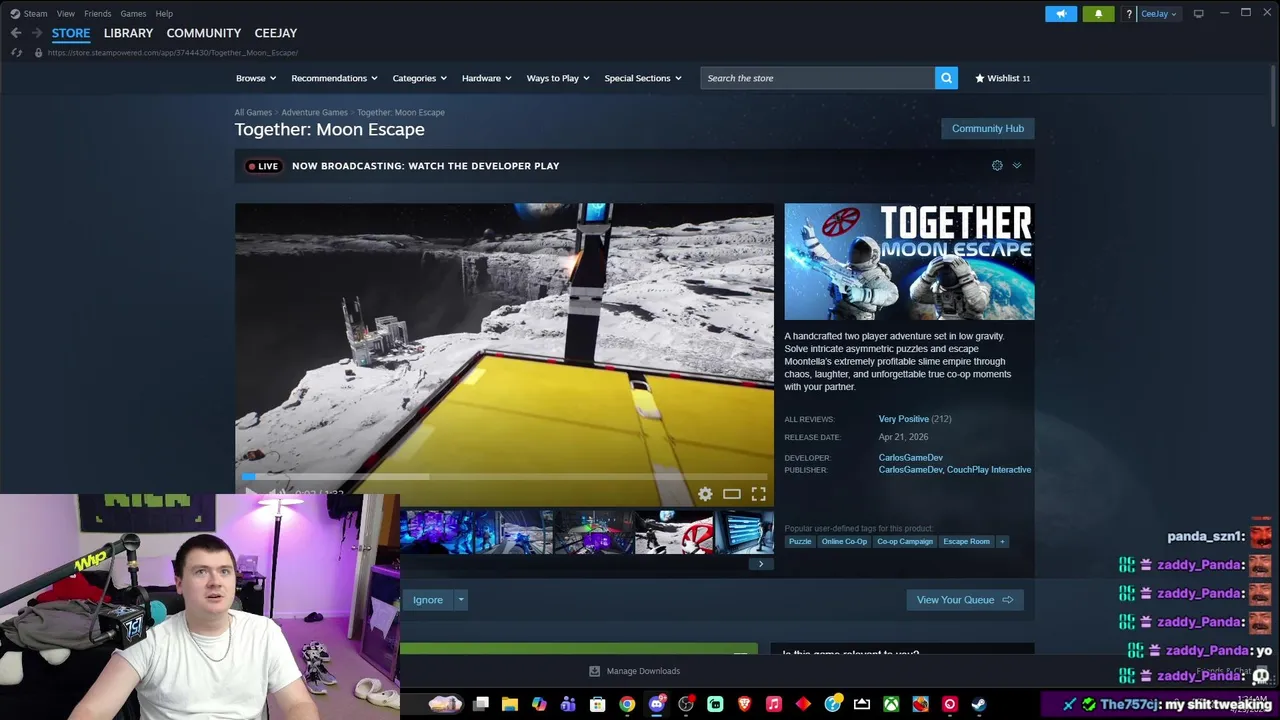Screen dimensions: 1280x720
Task: Toggle theater mode on the trailer
Action: [732, 494]
